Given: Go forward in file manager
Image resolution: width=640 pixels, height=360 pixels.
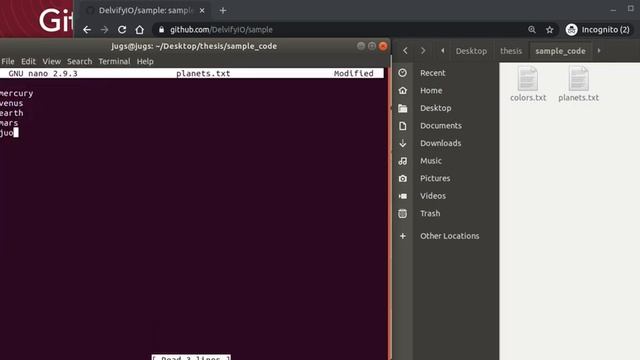Looking at the screenshot, I should click(x=423, y=51).
